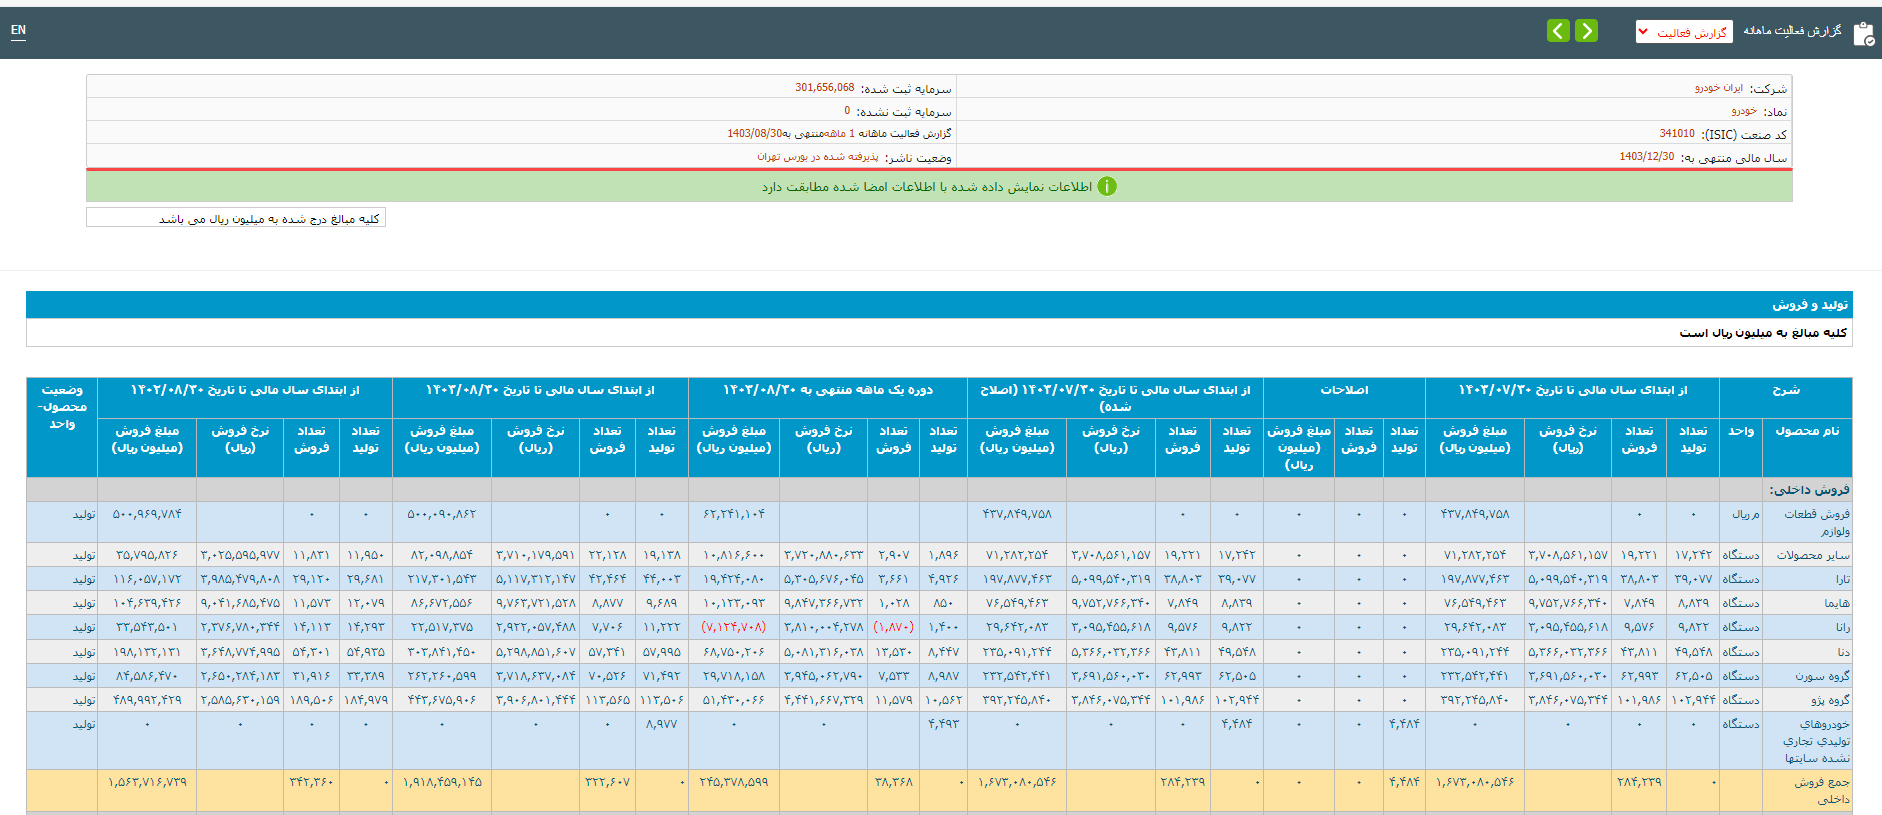Viewport: 1882px width, 815px height.
Task: Click the value ۵۰۰,۹۶۹,۷۸۴
Action: pos(147,514)
